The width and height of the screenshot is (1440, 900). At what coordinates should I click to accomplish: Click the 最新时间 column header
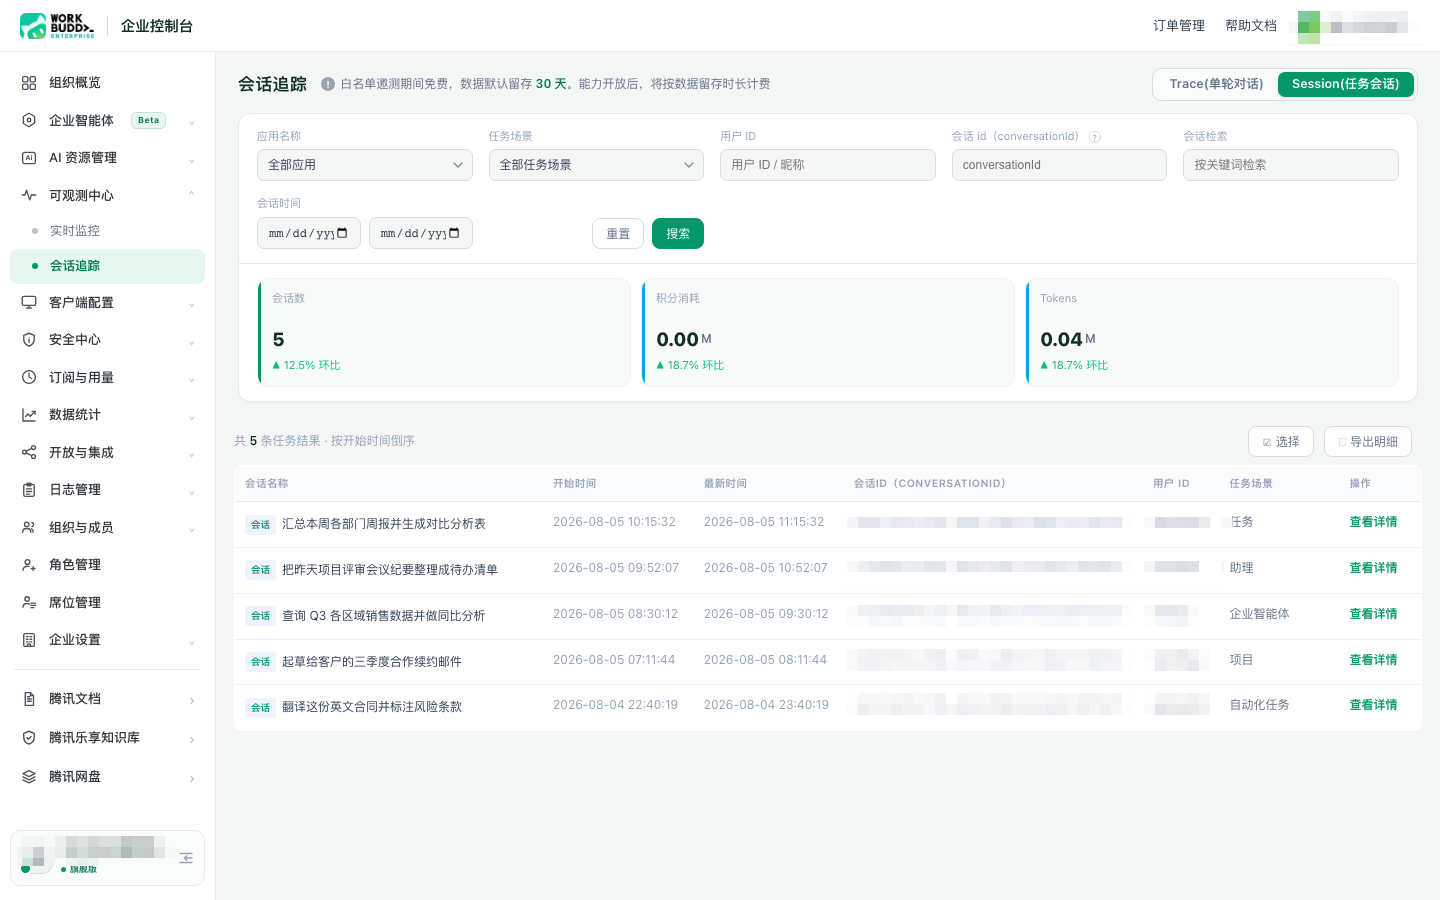(725, 484)
